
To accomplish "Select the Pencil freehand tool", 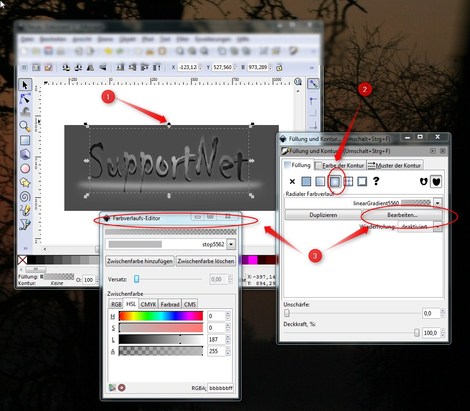I will click(x=25, y=210).
